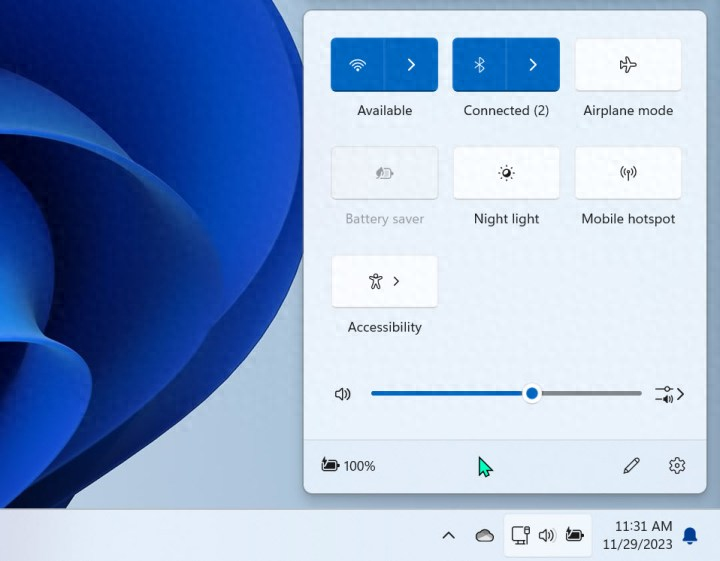The width and height of the screenshot is (720, 561).
Task: Toggle Bluetooth off
Action: click(479, 65)
